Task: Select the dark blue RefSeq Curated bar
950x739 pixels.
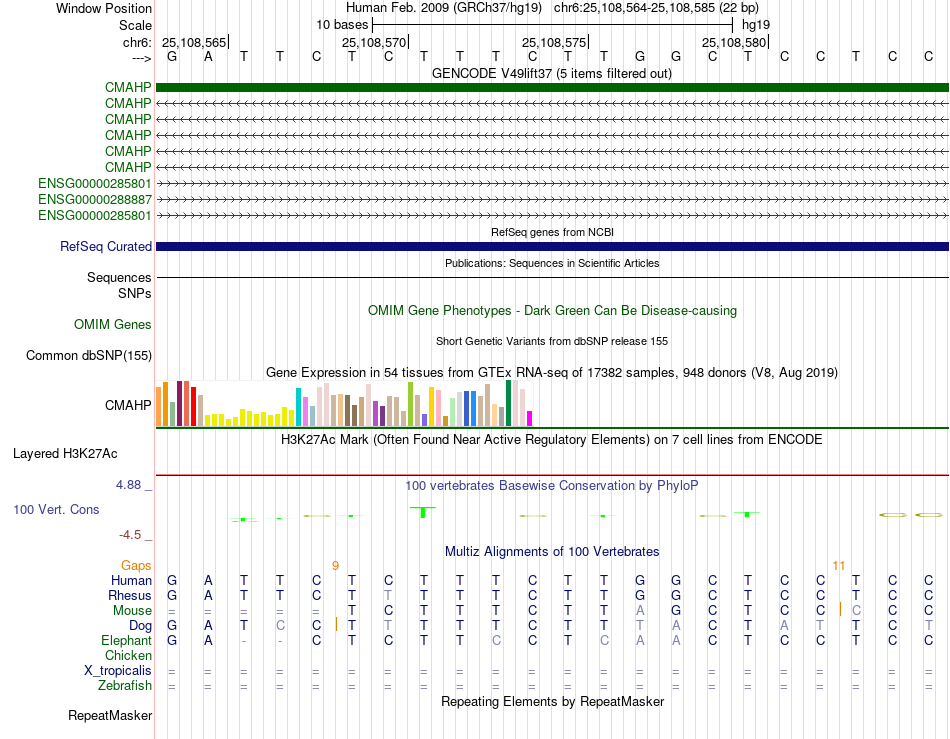Action: tap(552, 247)
